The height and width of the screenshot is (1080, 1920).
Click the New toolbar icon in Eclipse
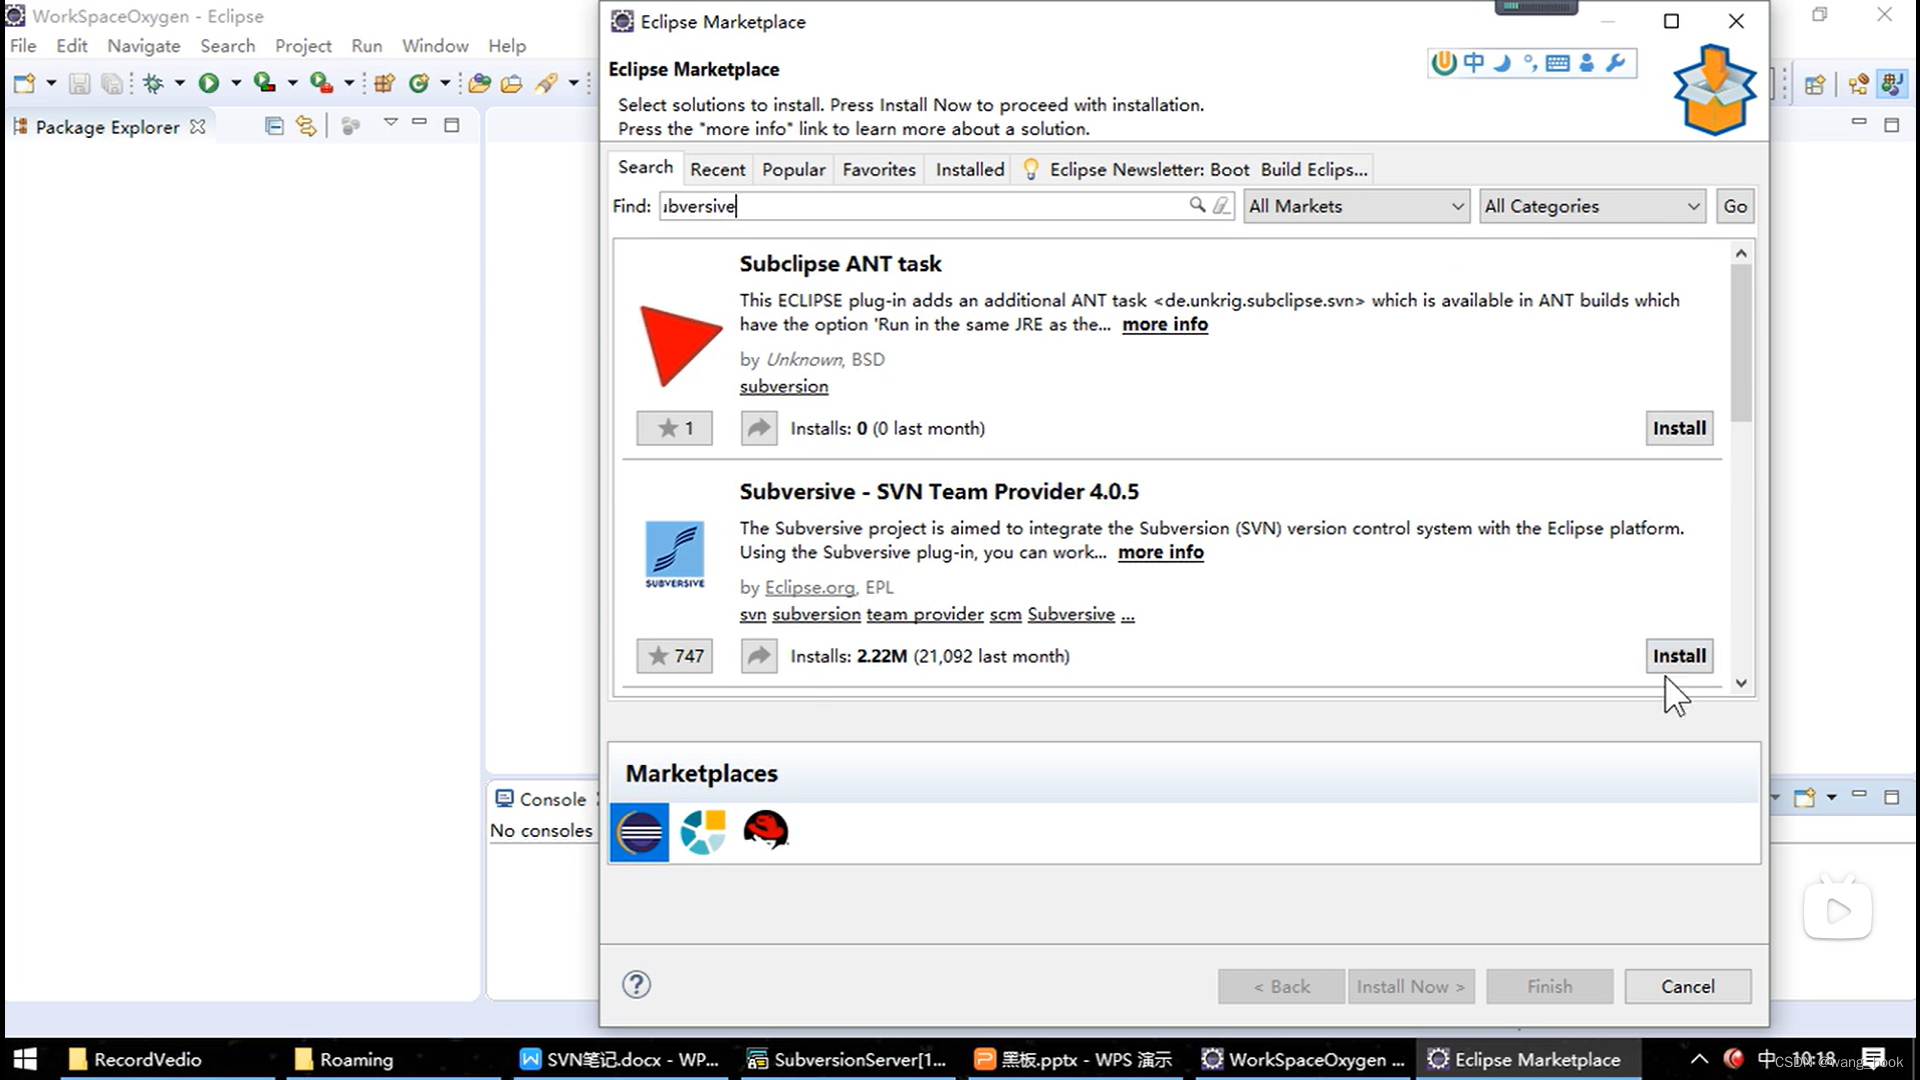(24, 84)
